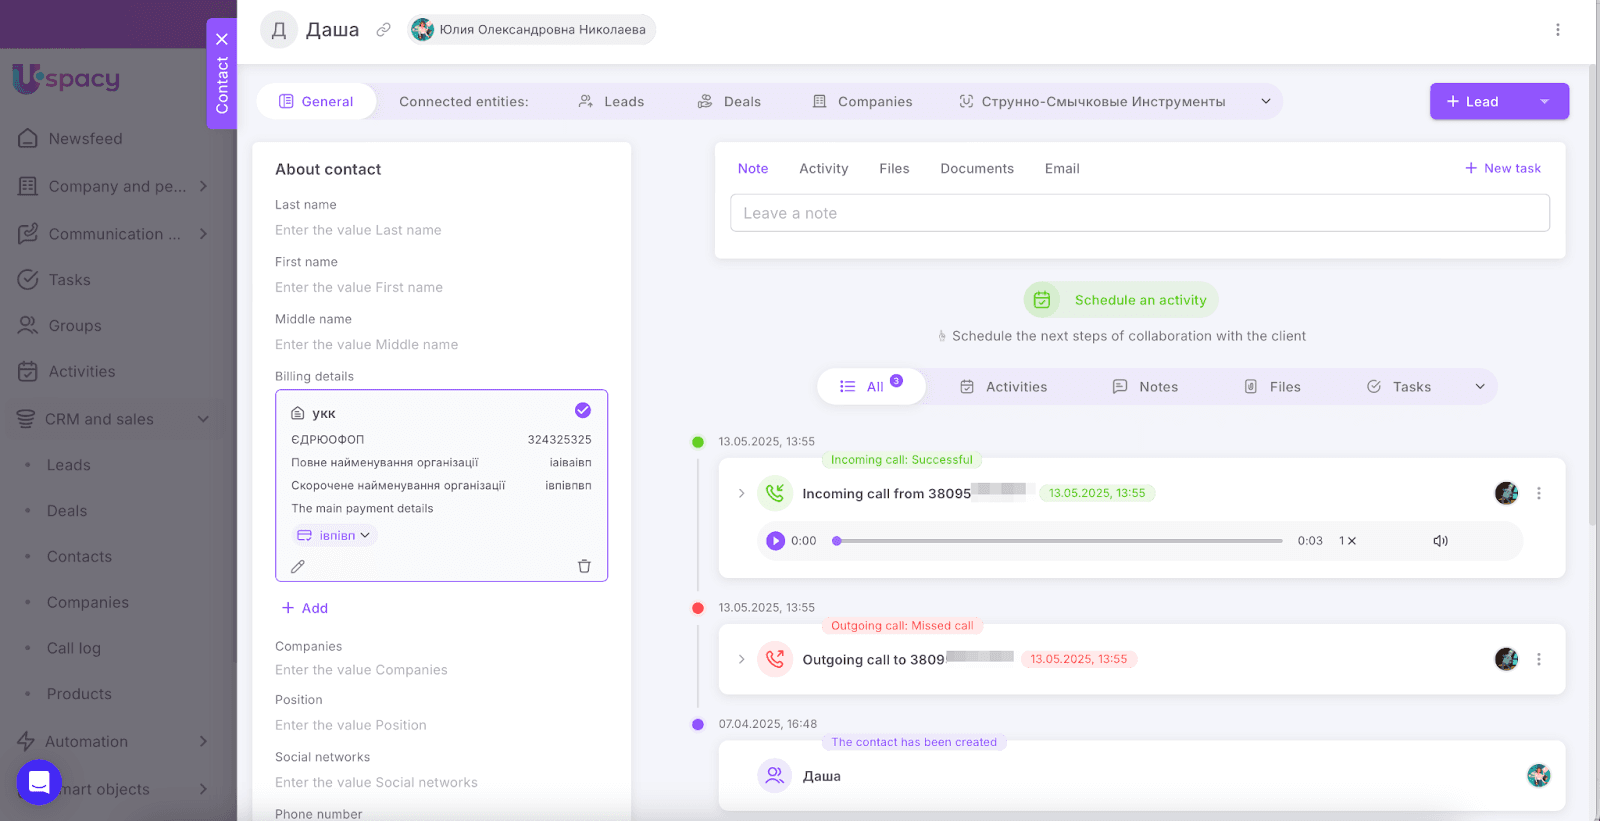Click the Schedule an activity button
Image resolution: width=1600 pixels, height=821 pixels.
[x=1121, y=300]
